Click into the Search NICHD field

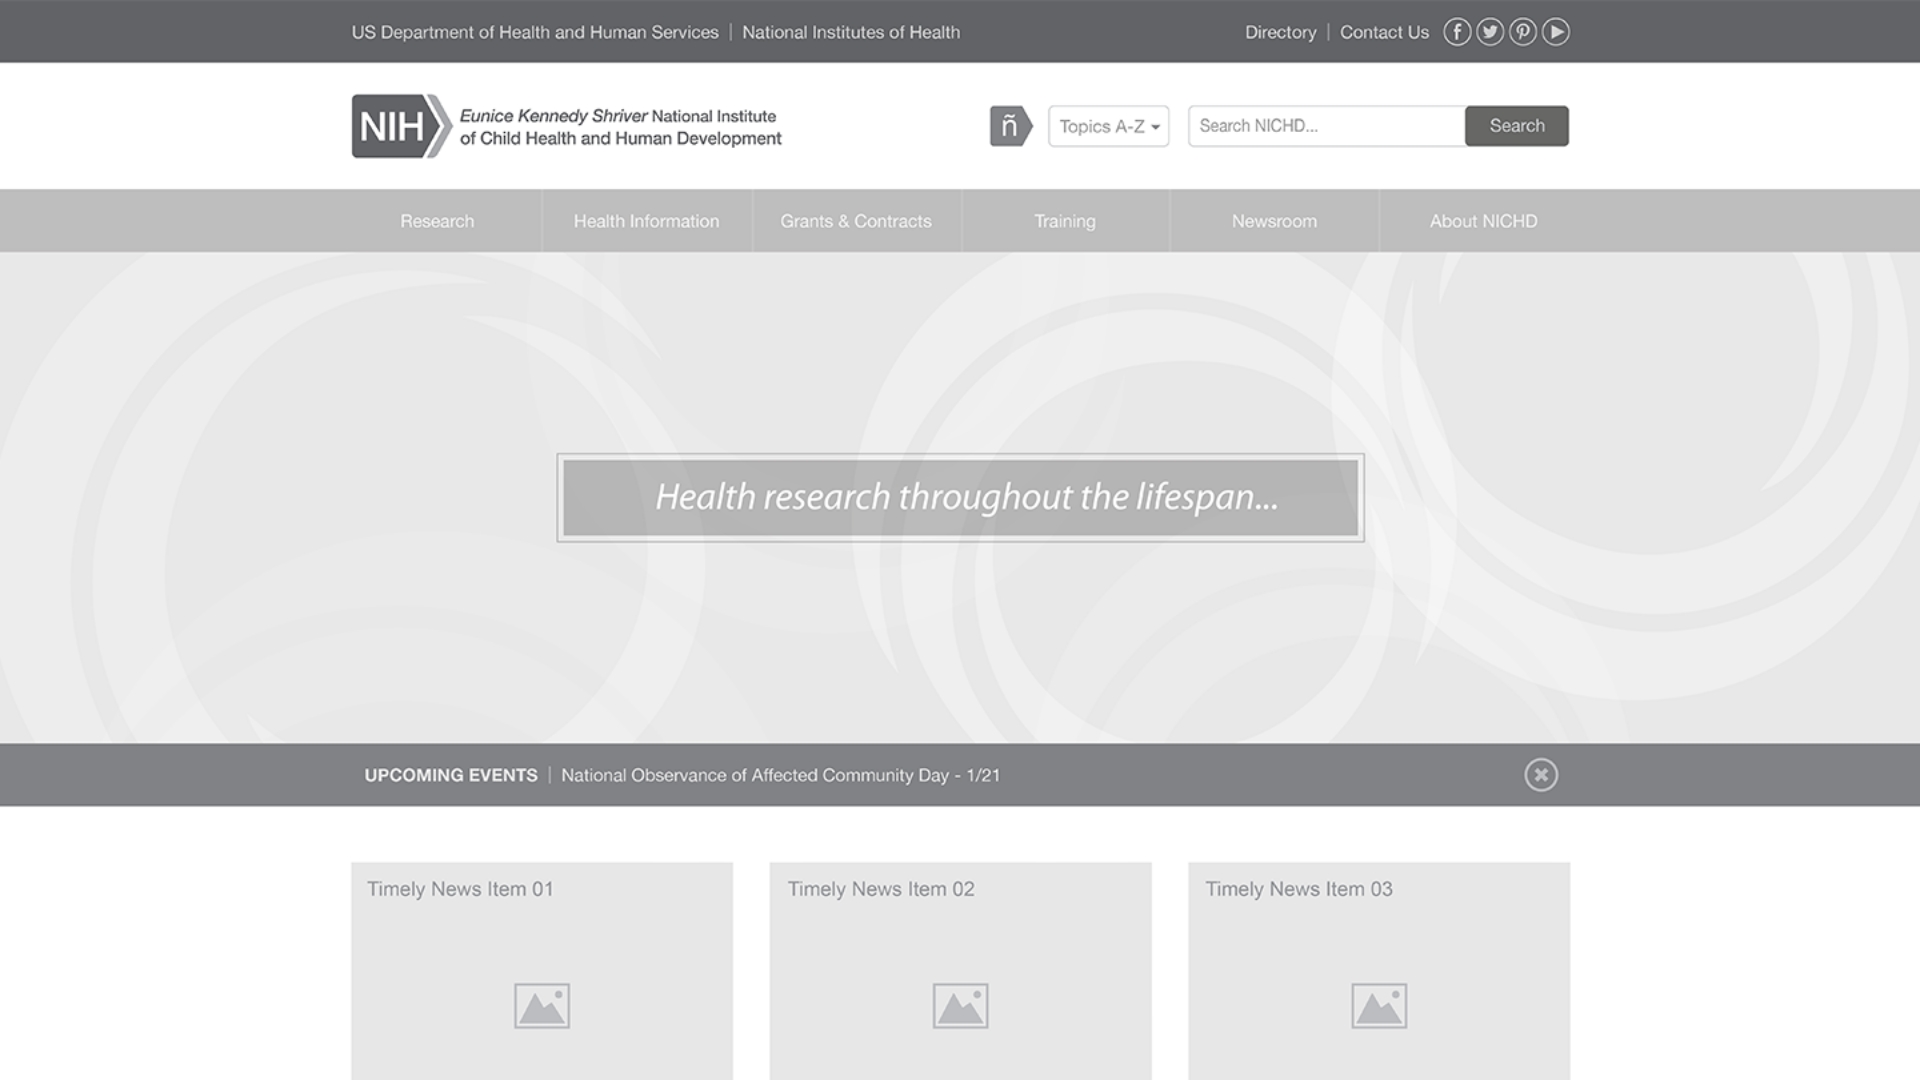[x=1326, y=126]
